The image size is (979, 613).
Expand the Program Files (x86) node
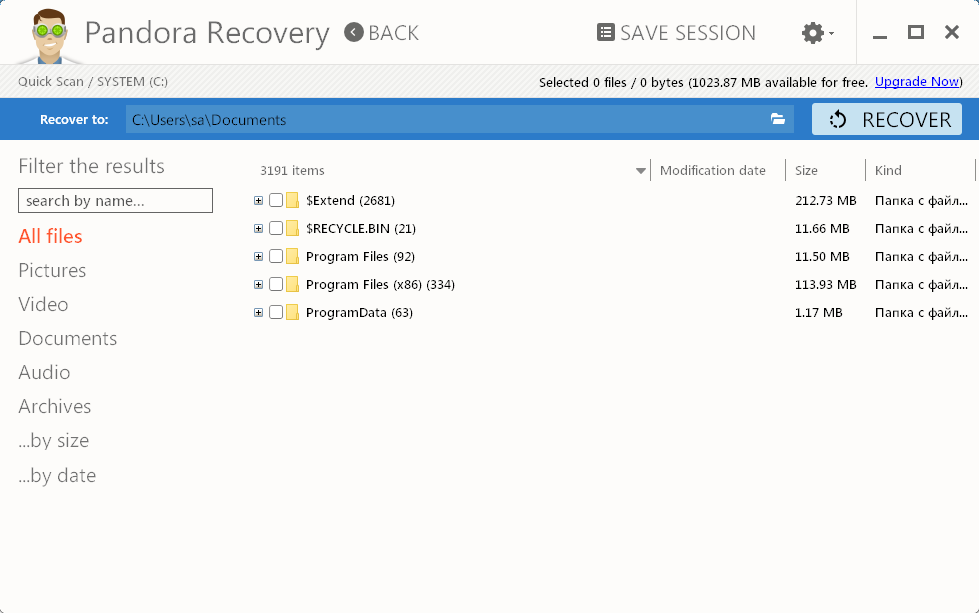(258, 285)
